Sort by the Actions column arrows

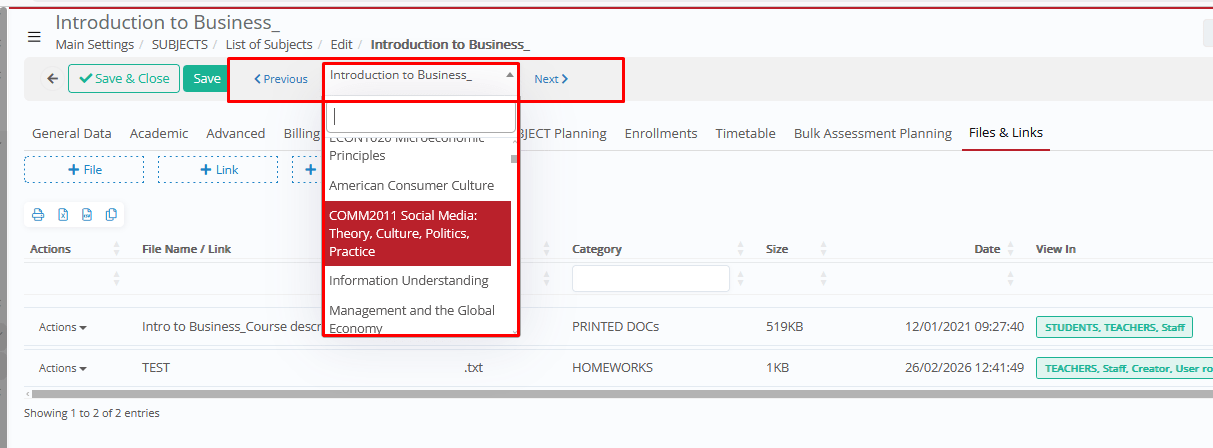[116, 249]
